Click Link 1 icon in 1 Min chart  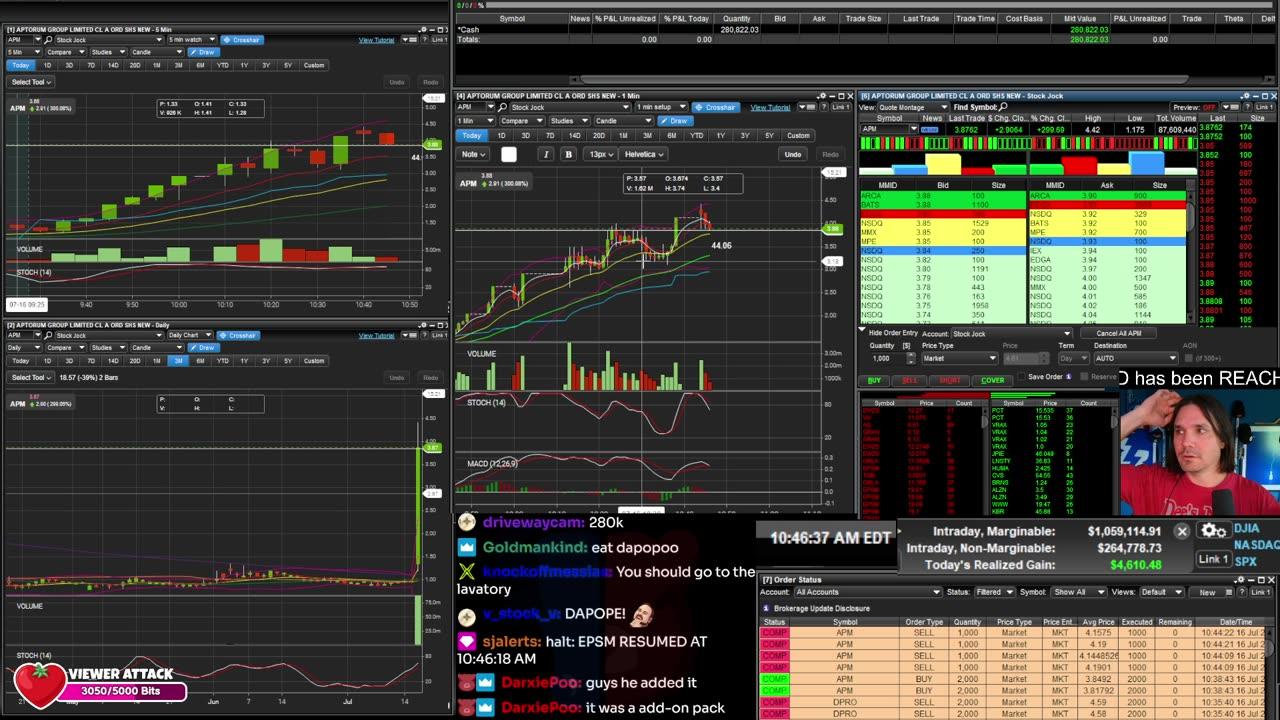(x=841, y=107)
